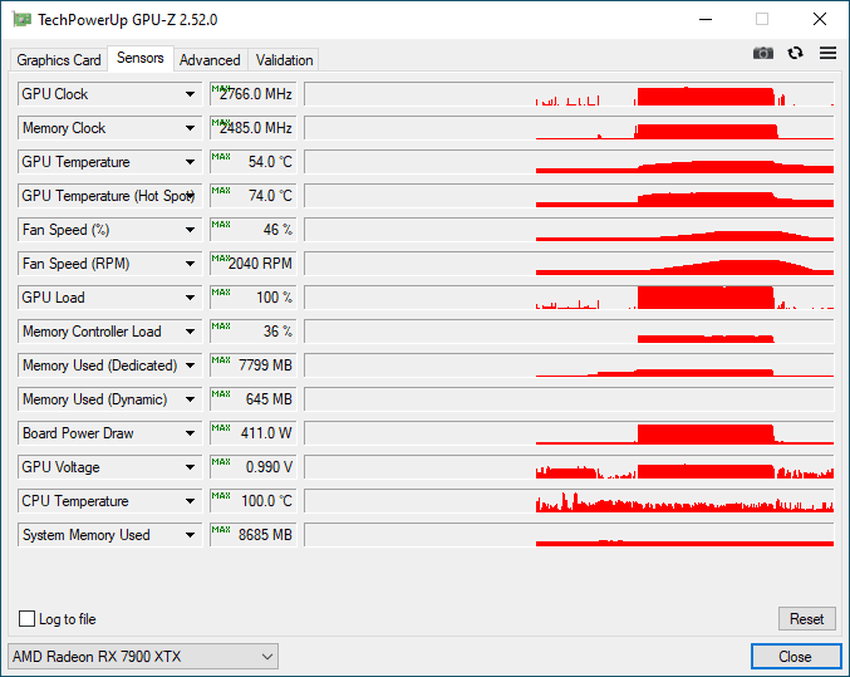Close the window with the X button

(820, 20)
